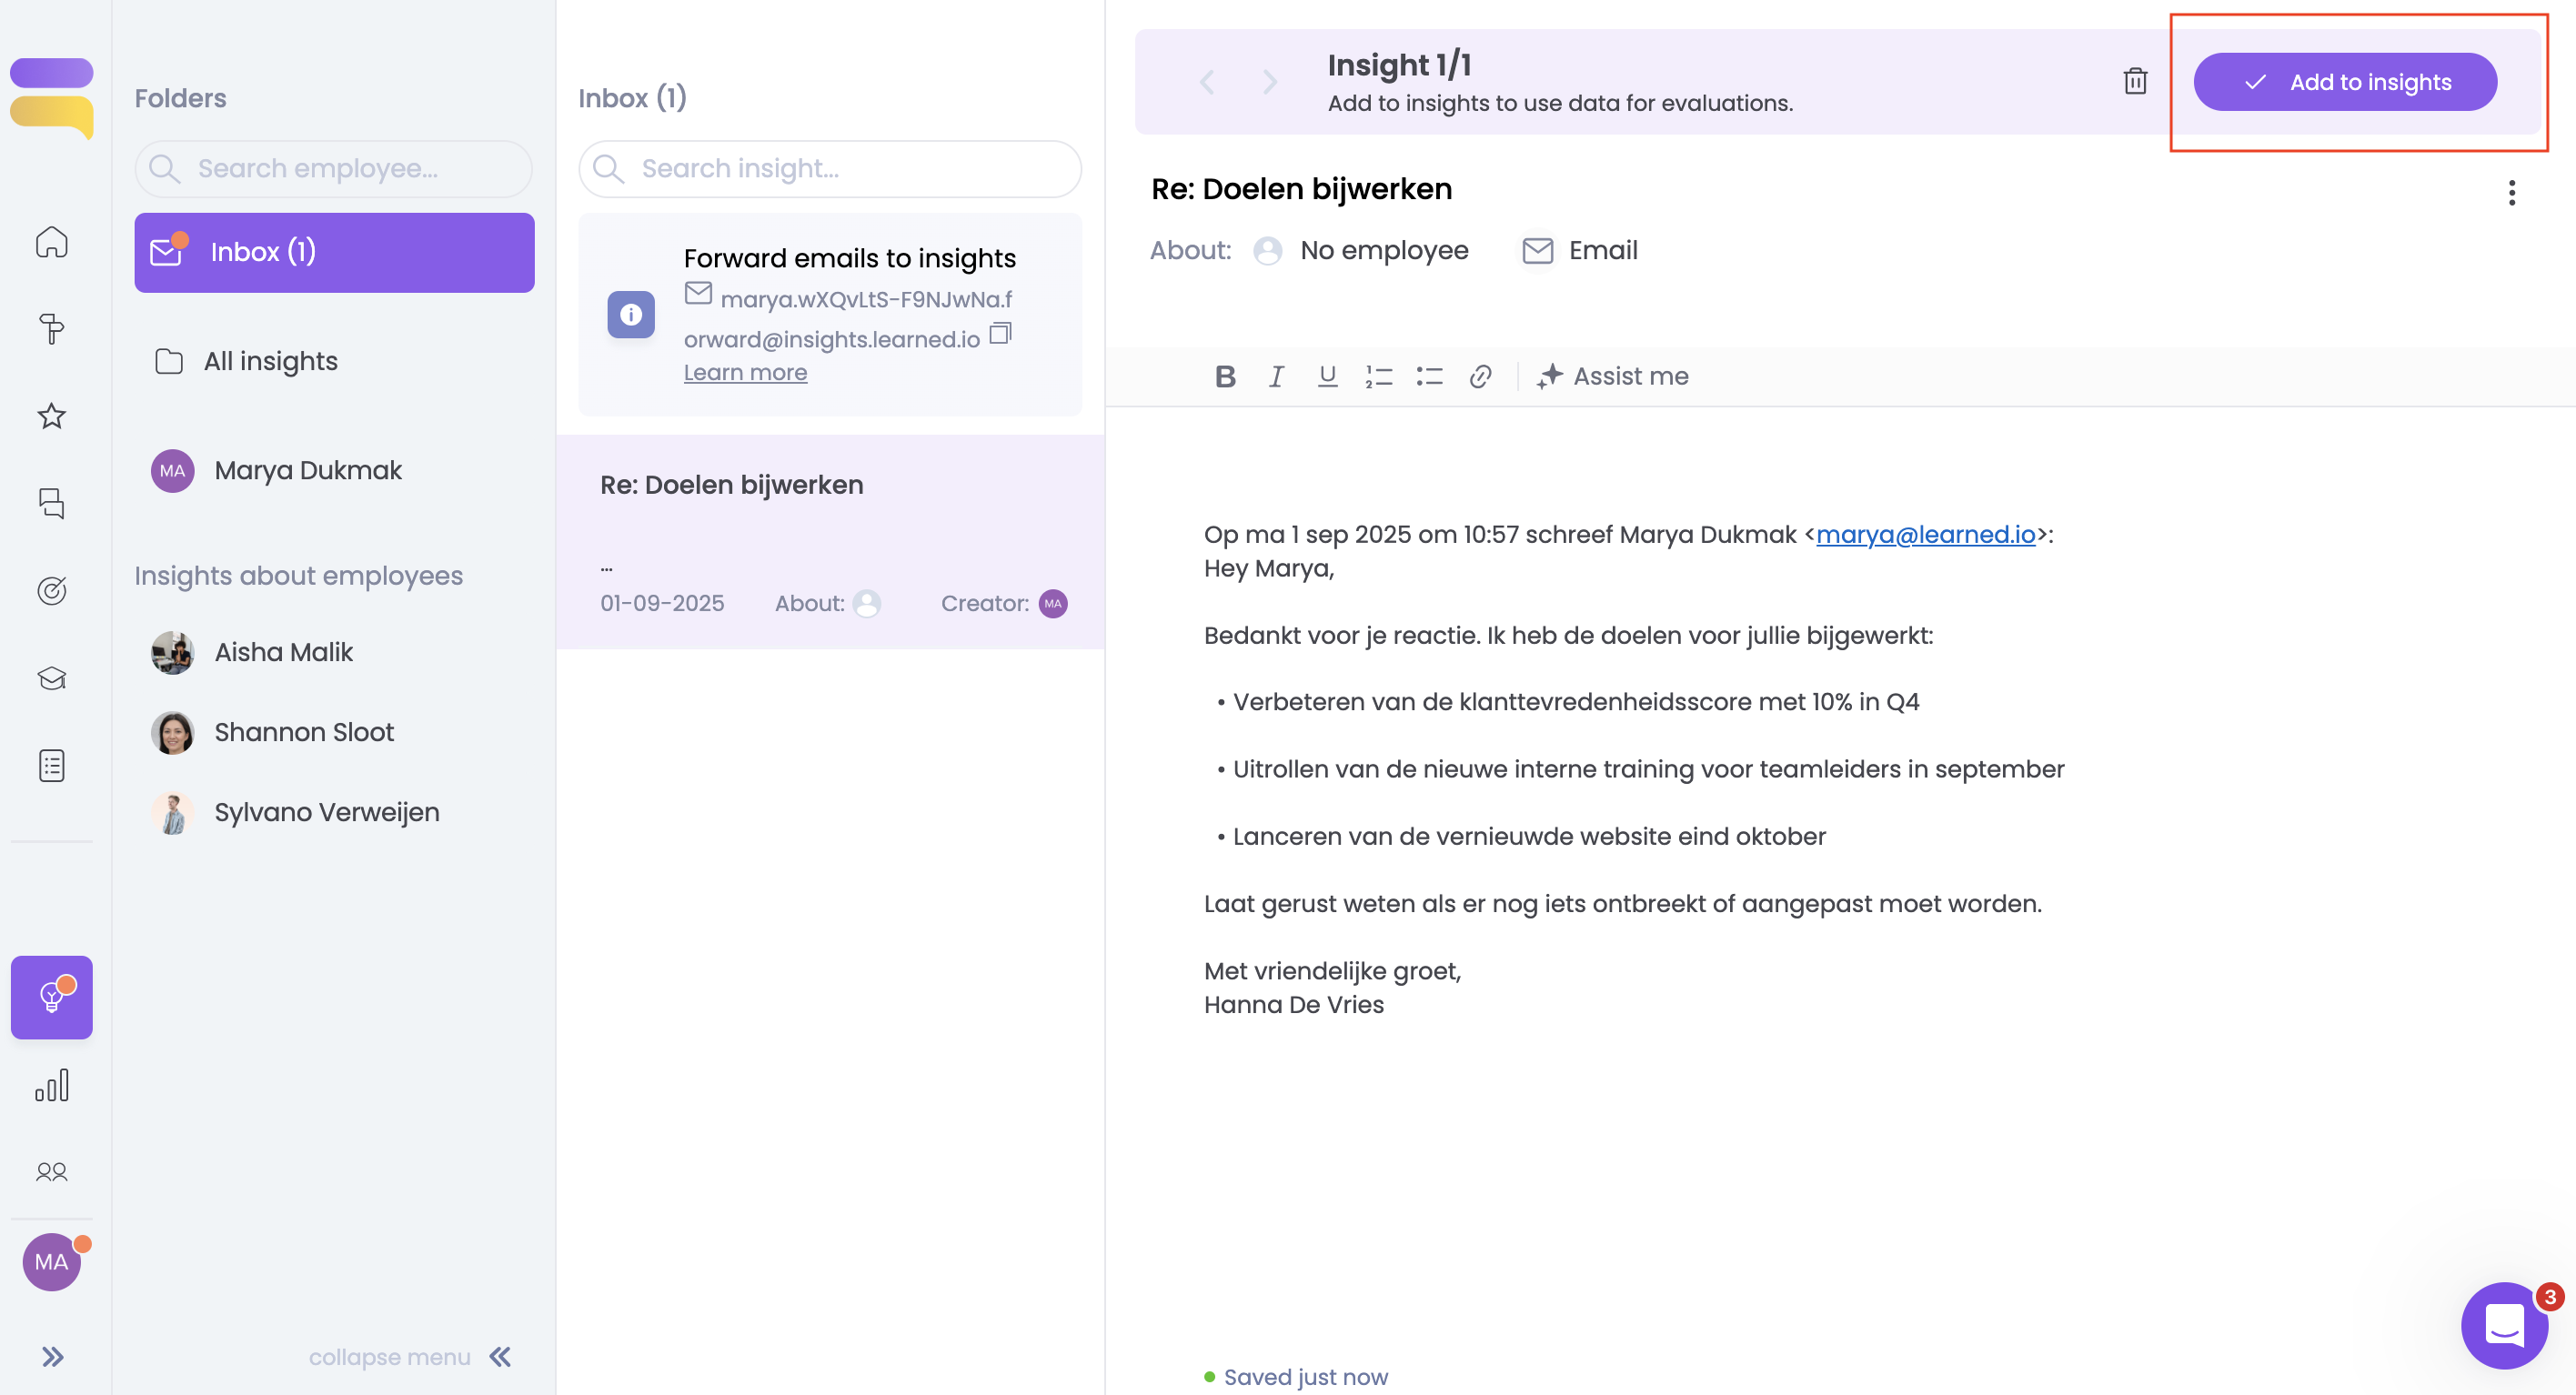
Task: Select the Inbox (1) folder
Action: pos(334,252)
